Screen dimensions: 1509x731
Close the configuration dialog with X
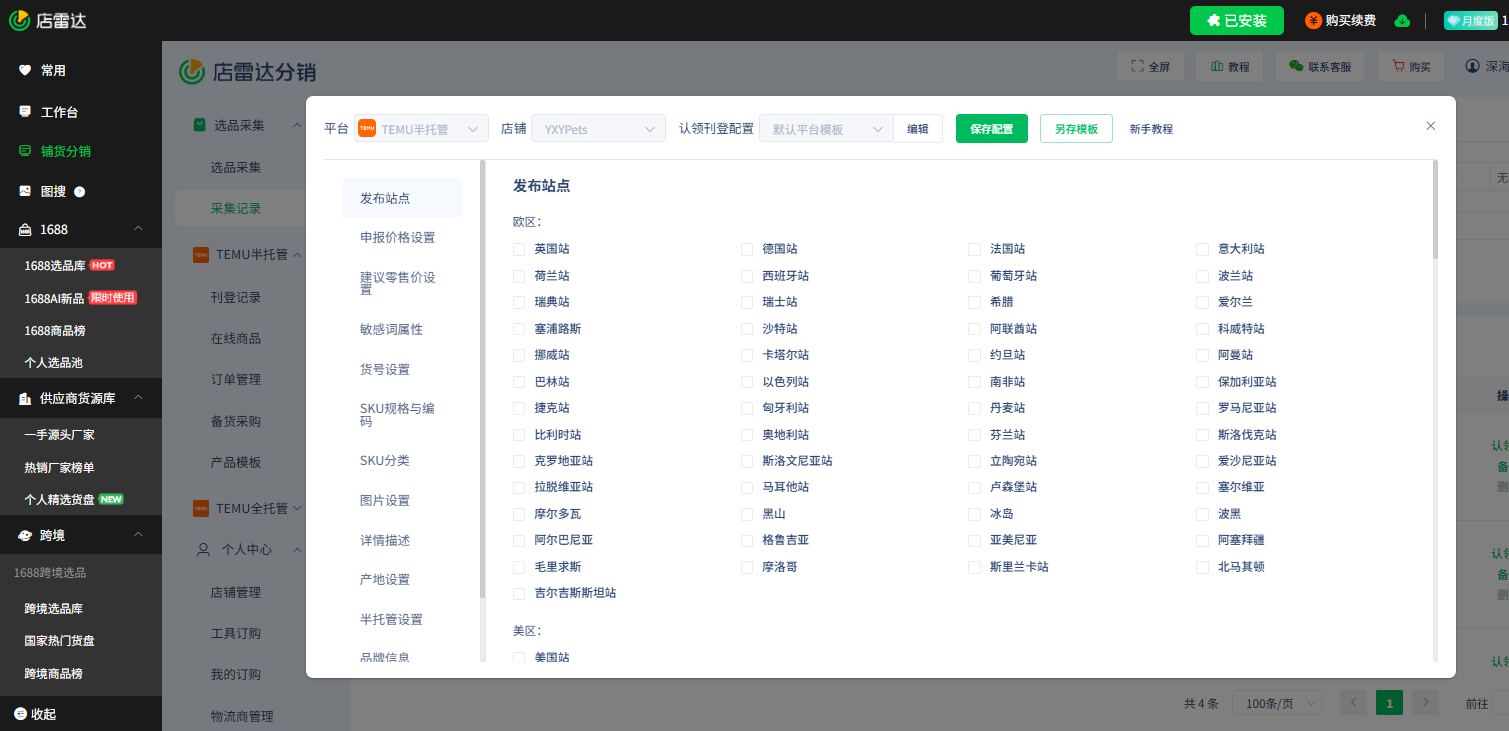click(1431, 126)
